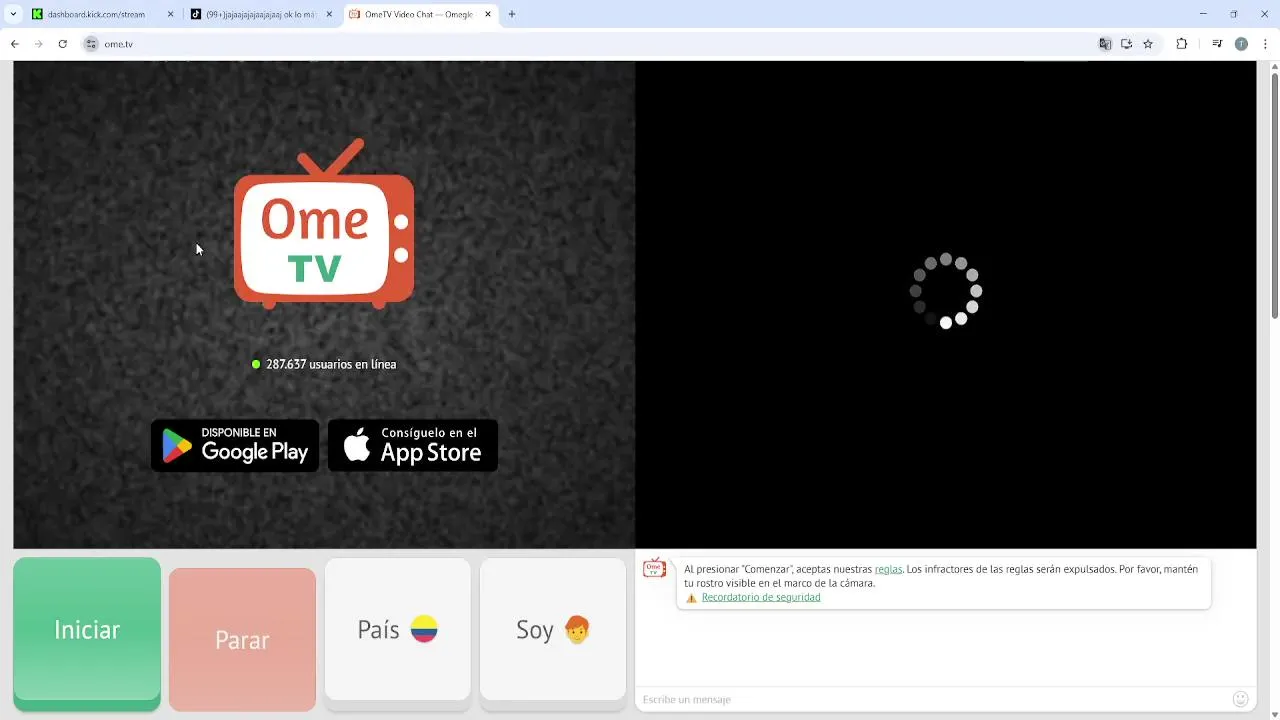This screenshot has width=1280, height=720.
Task: Click the scrollbar down arrow
Action: tap(1274, 713)
